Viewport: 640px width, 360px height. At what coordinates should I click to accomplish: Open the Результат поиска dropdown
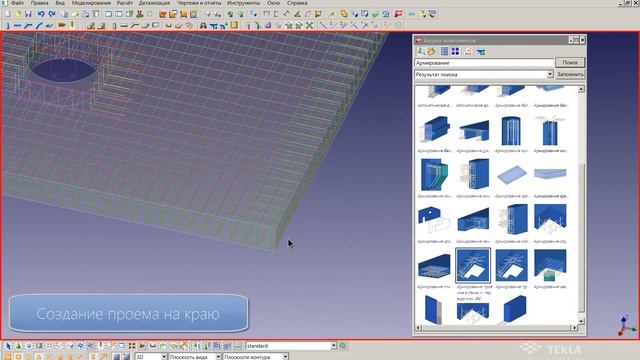[x=550, y=74]
